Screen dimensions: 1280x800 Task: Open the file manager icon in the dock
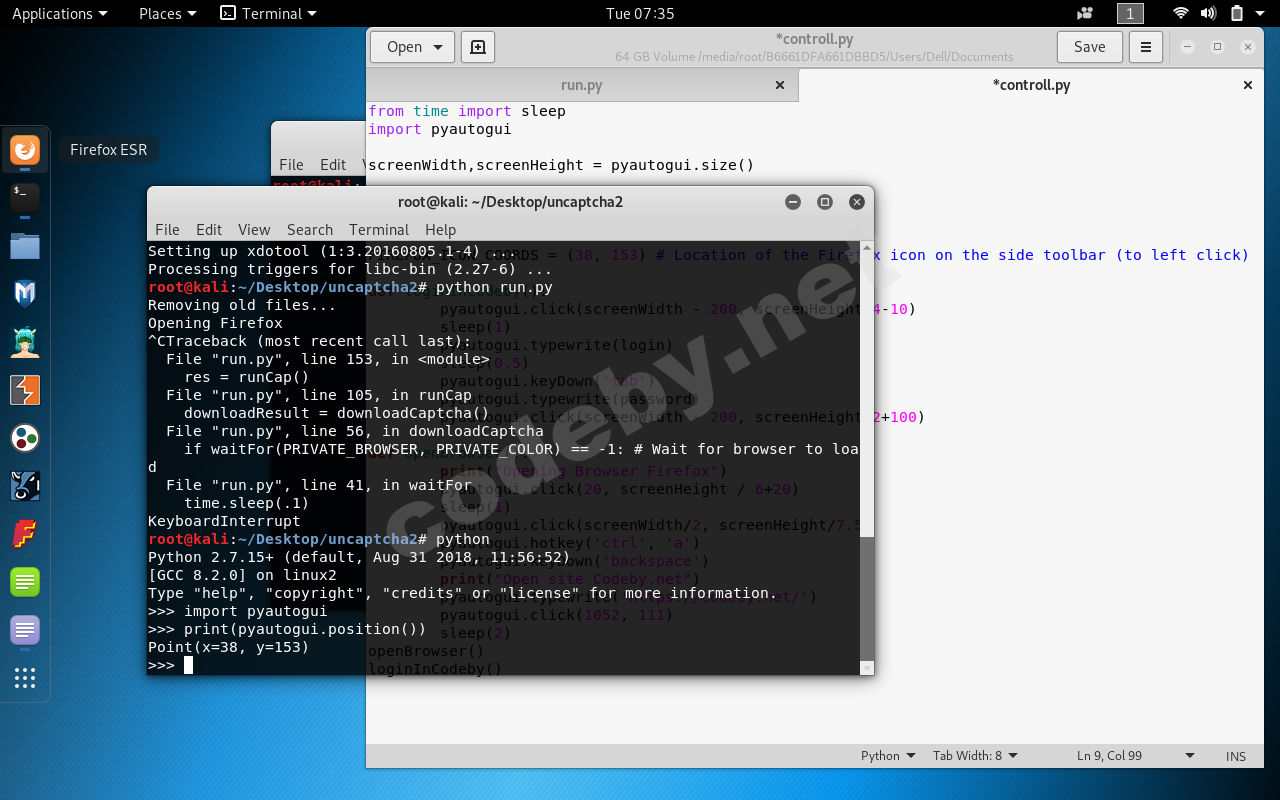coord(24,244)
